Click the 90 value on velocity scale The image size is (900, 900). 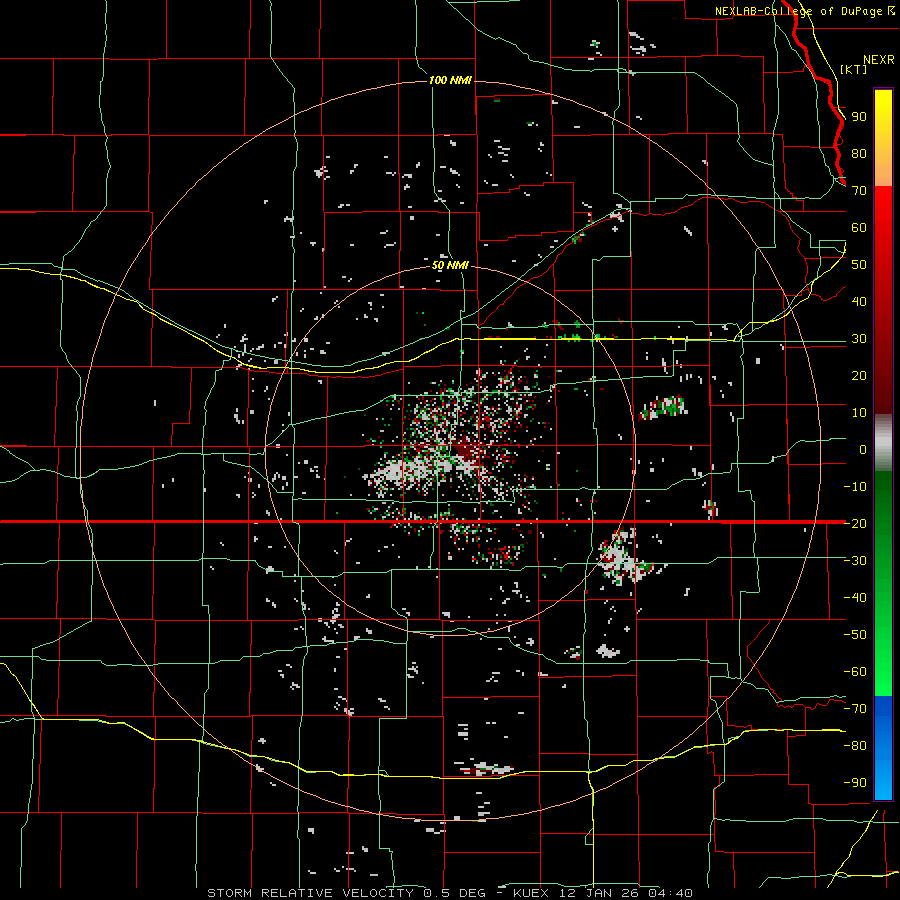coord(859,117)
